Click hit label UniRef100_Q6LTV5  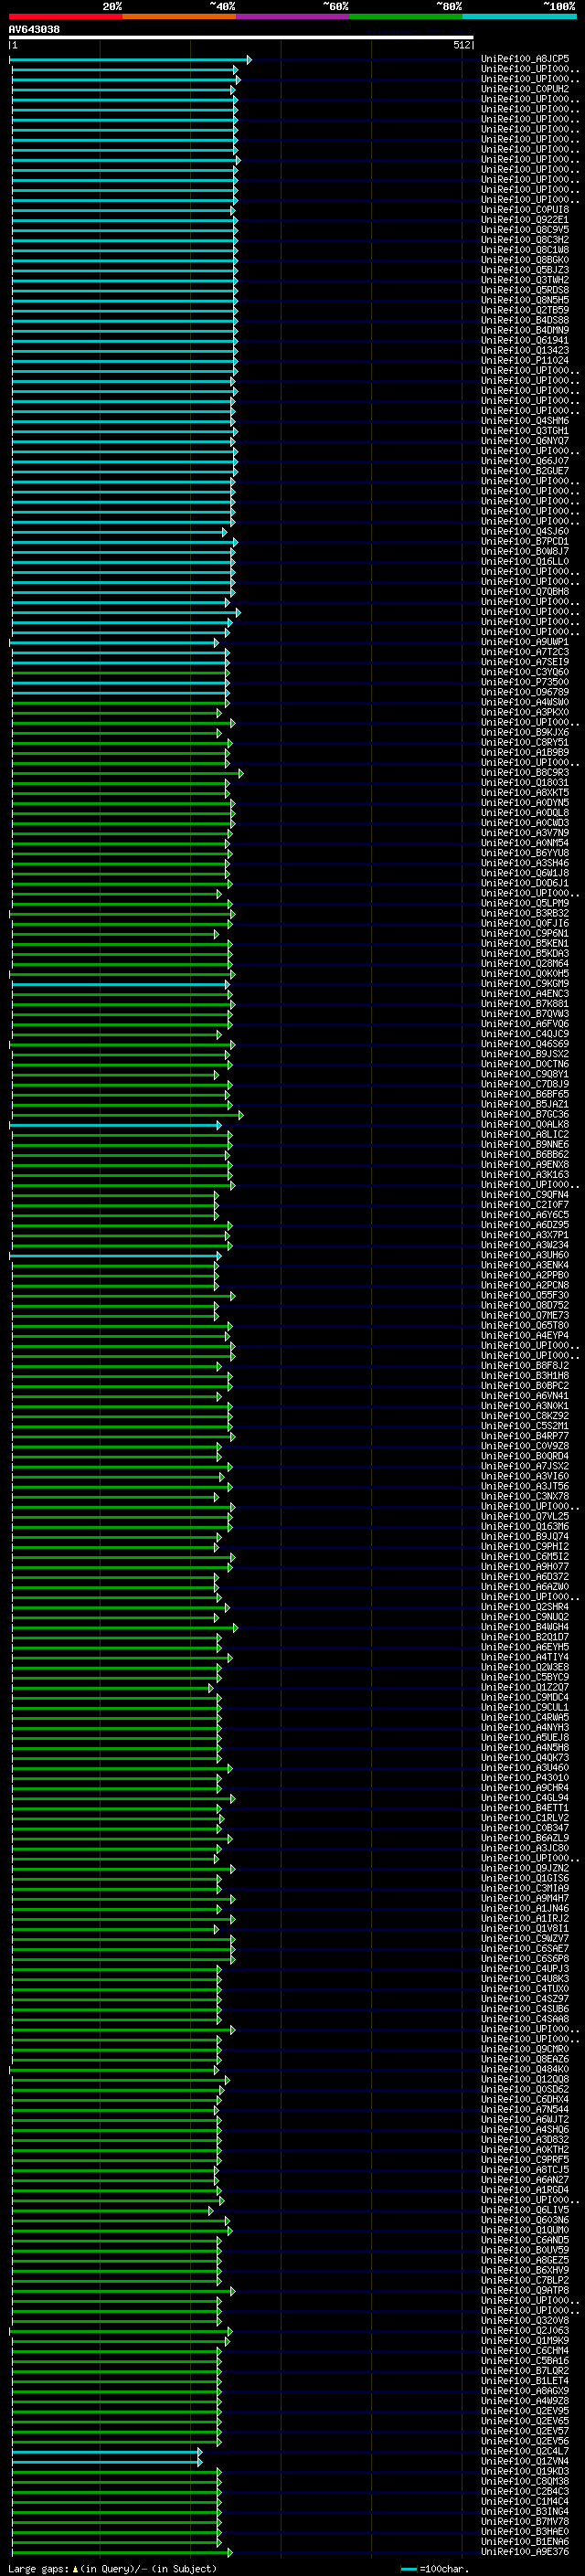point(525,2210)
